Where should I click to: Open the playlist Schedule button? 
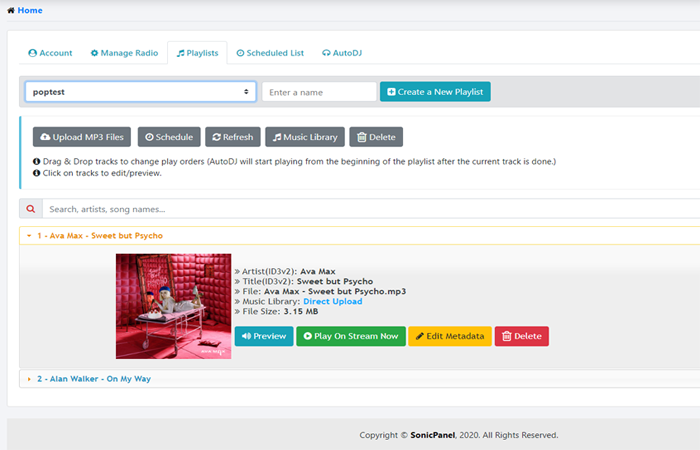(x=168, y=137)
